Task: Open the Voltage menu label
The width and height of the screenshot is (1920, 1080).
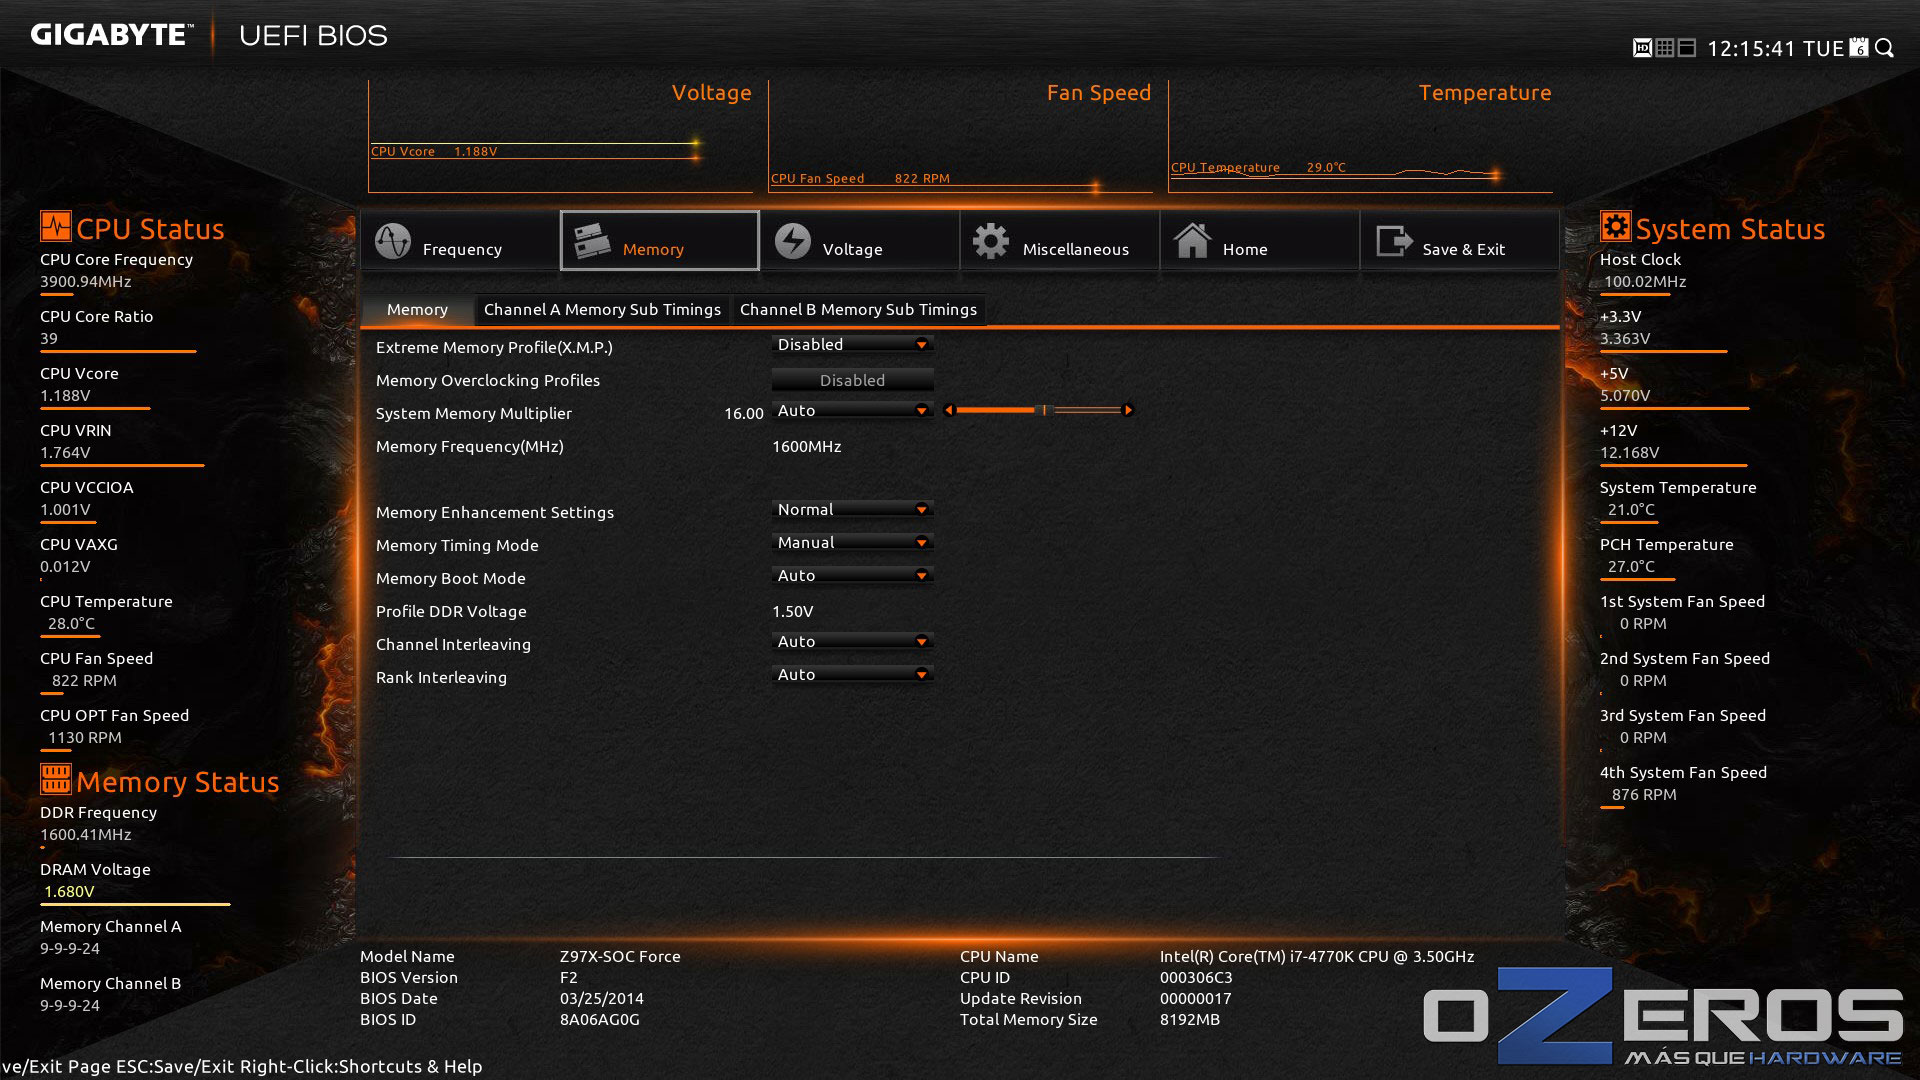Action: (x=852, y=249)
